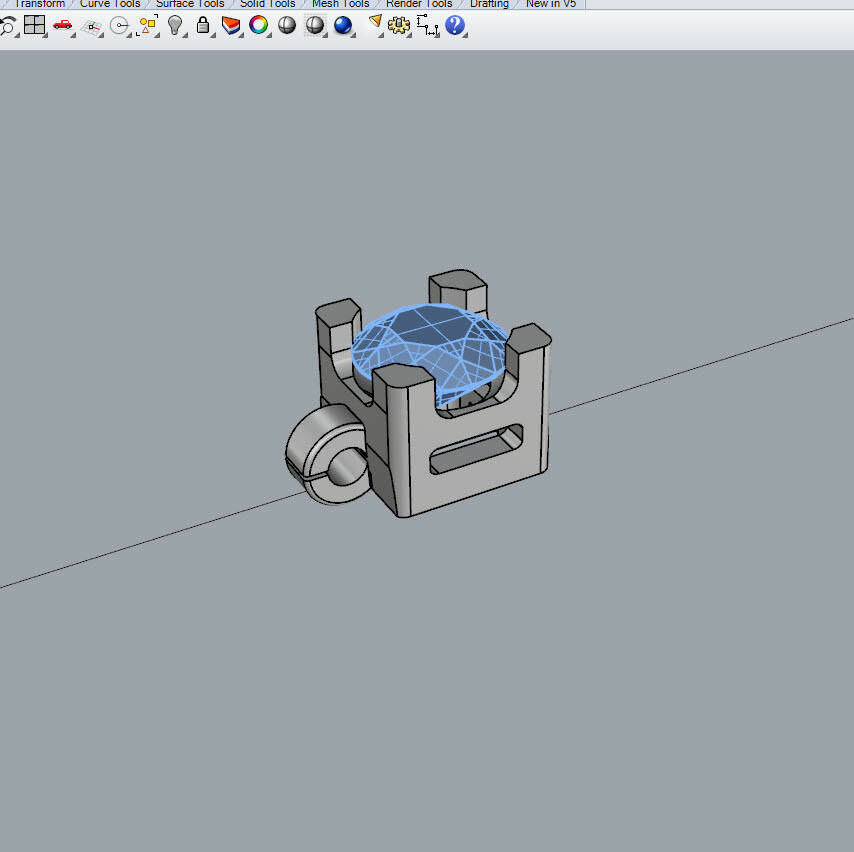Viewport: 854px width, 852px height.
Task: Toggle the padlock lock objects icon
Action: 203,25
